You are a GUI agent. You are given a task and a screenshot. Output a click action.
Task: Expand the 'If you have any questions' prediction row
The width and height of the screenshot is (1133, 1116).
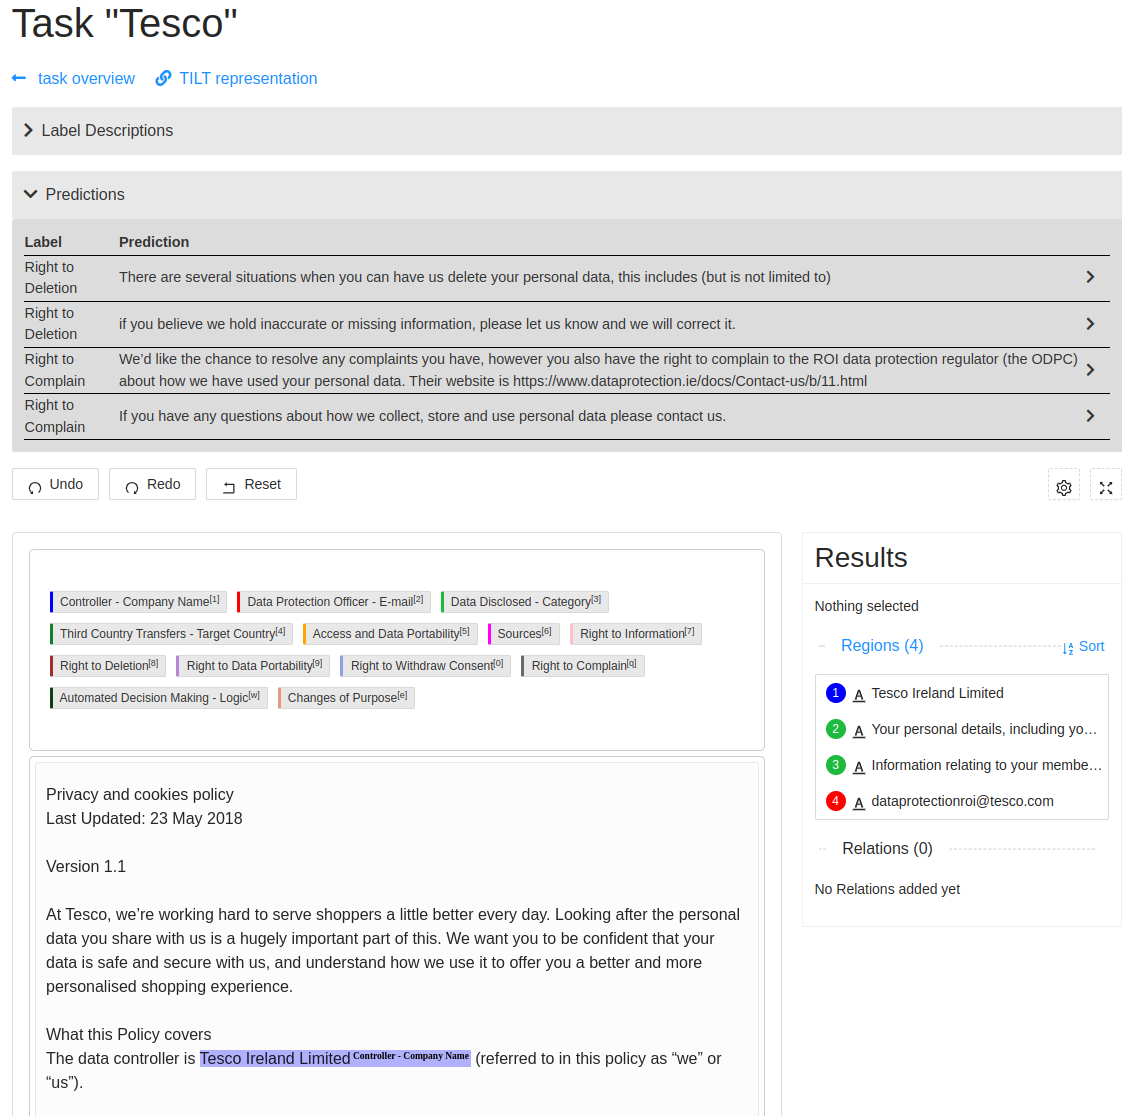[x=1090, y=416]
